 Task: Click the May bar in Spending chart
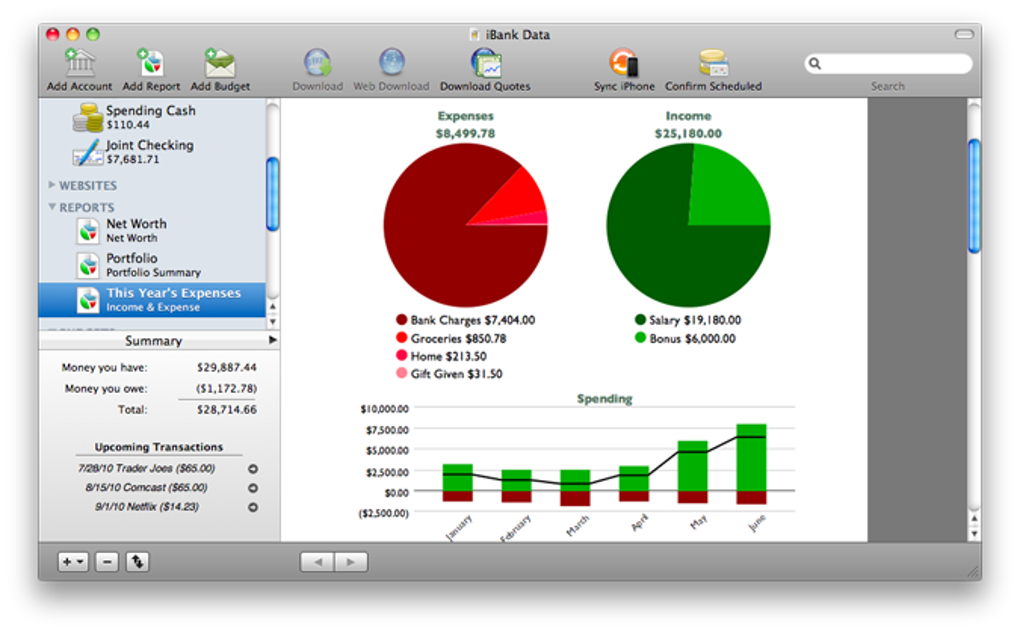click(x=693, y=472)
